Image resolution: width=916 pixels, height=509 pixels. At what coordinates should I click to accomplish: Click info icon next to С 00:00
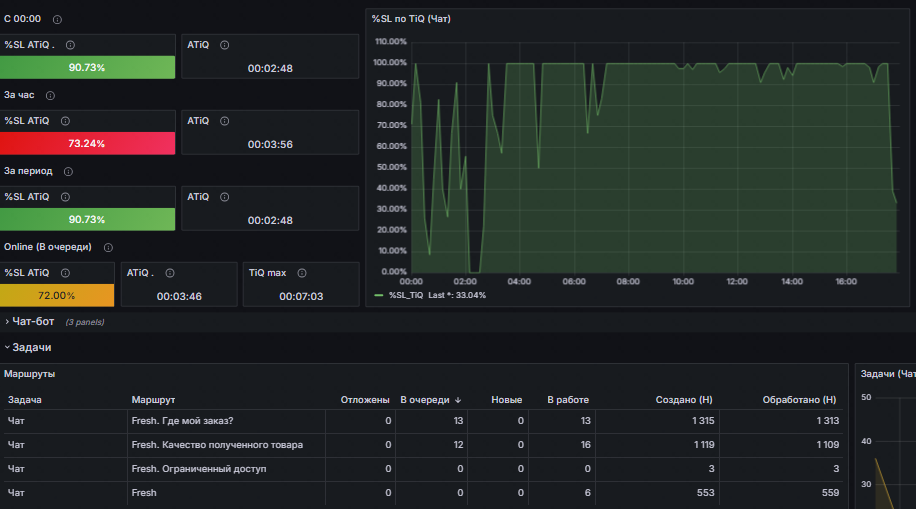57,19
